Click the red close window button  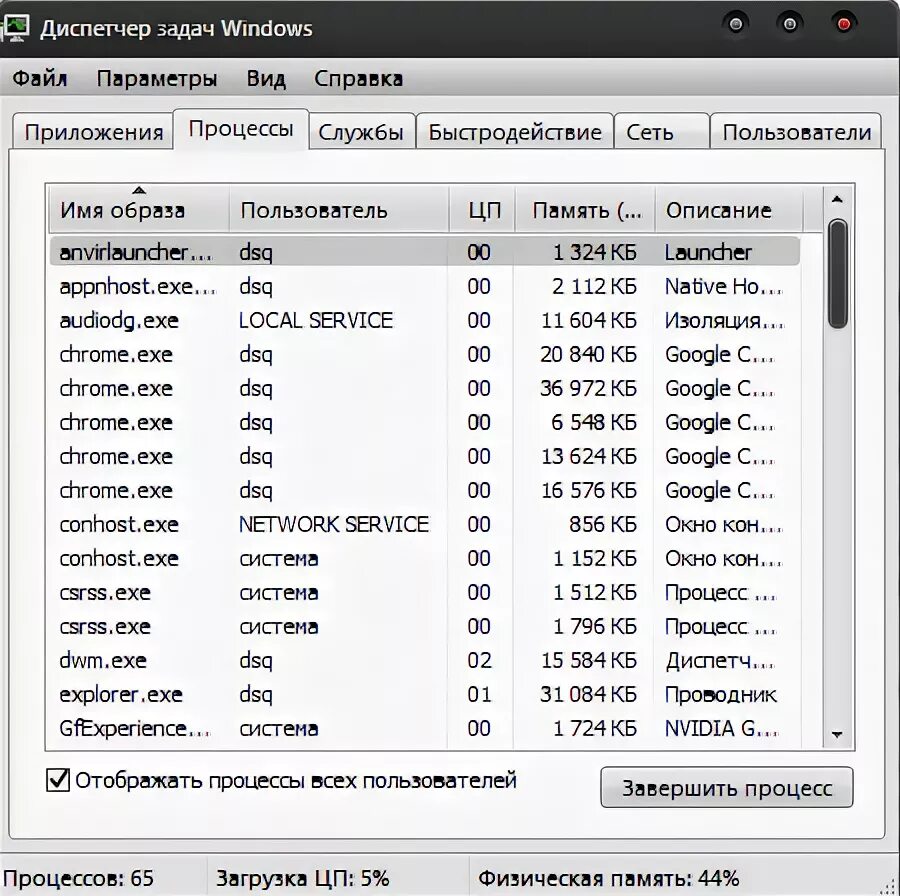pyautogui.click(x=844, y=24)
